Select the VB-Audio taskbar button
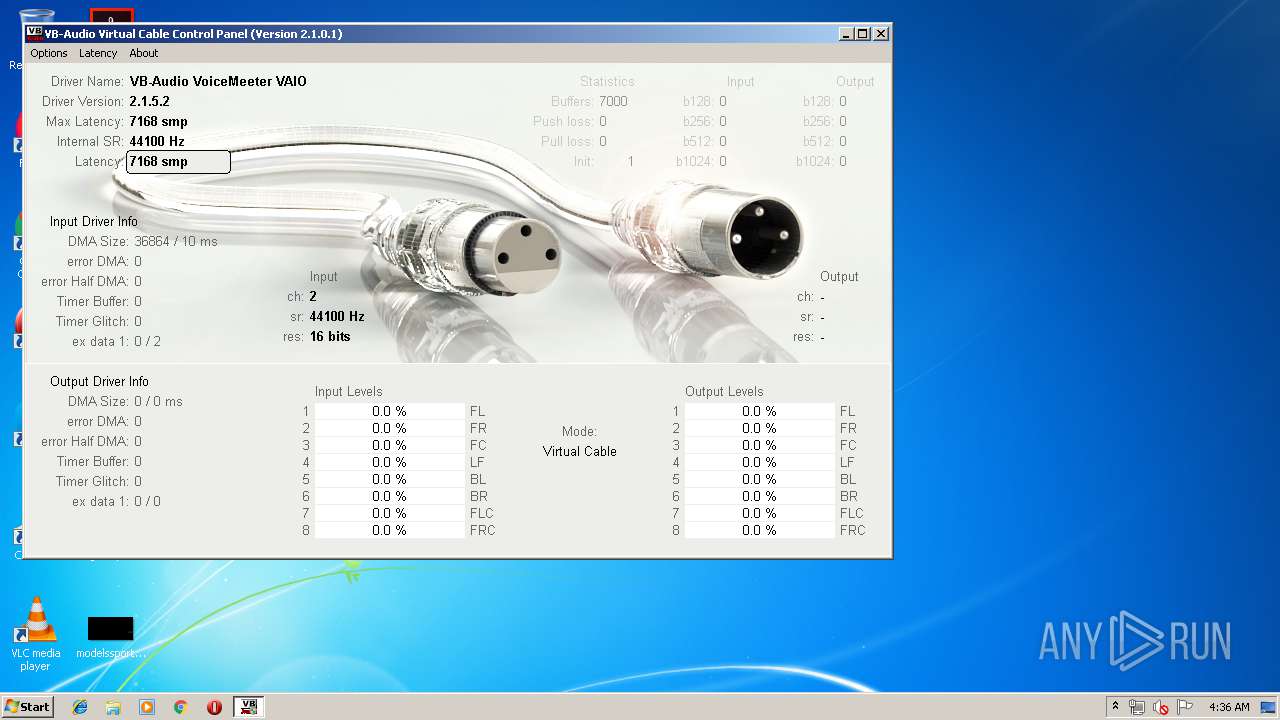1280x720 pixels. (x=248, y=707)
